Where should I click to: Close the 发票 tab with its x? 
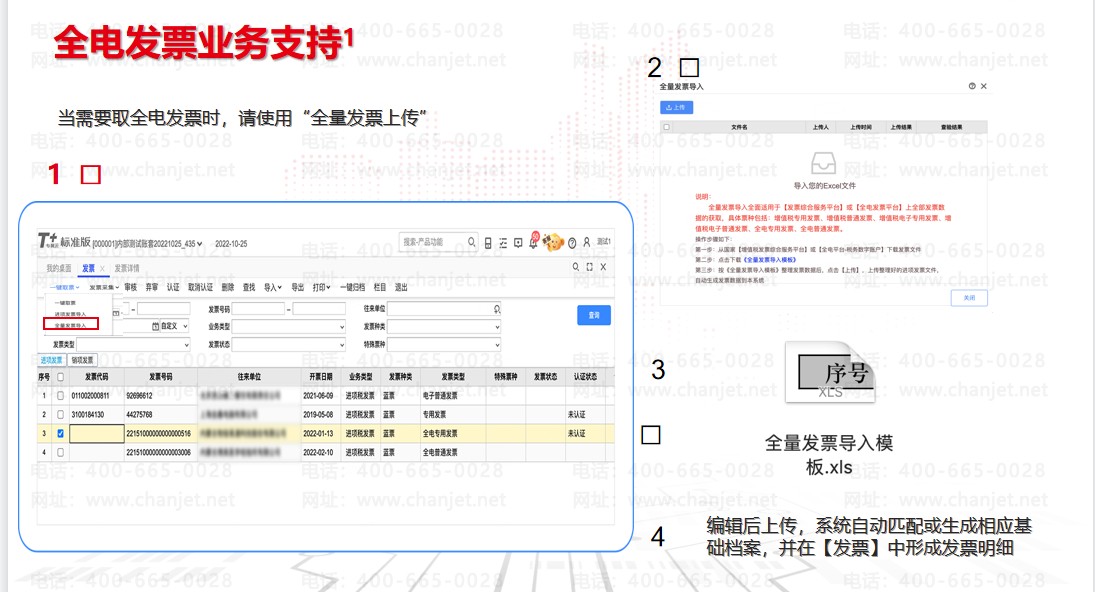point(102,268)
